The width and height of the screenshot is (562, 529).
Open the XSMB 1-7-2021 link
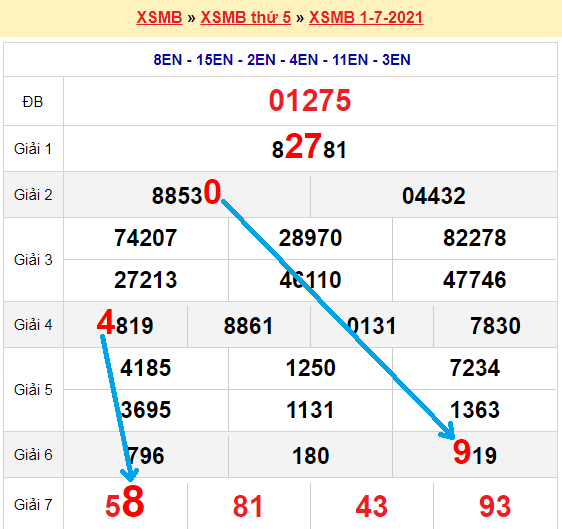pyautogui.click(x=366, y=17)
